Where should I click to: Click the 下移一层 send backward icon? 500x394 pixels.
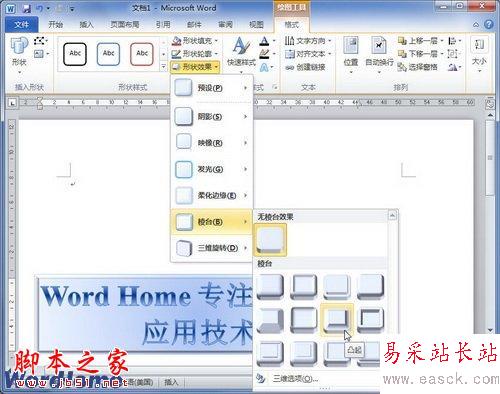(402, 54)
